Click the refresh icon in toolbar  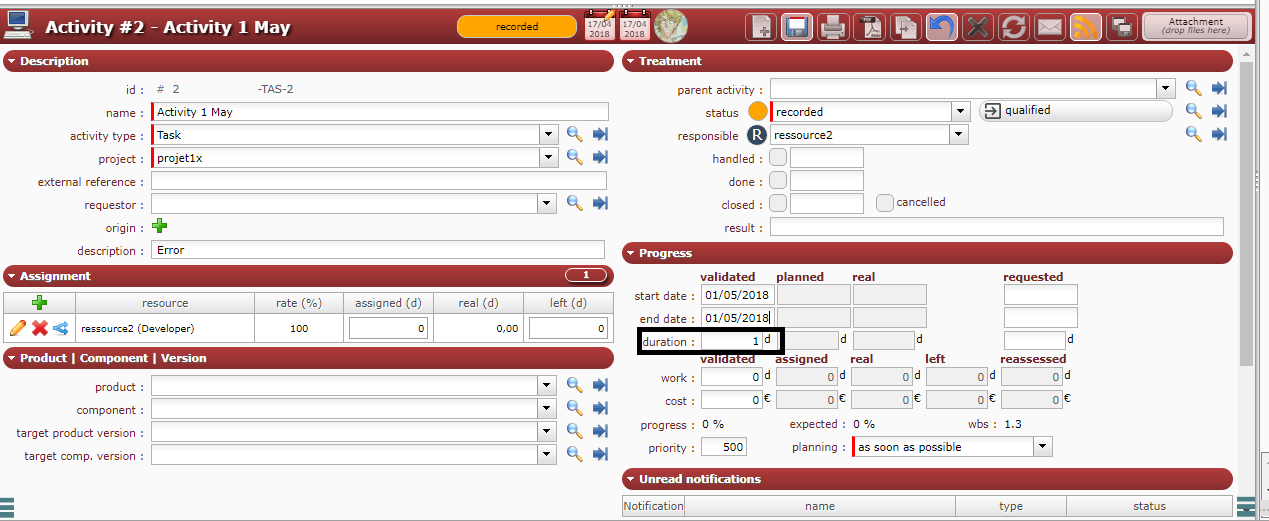click(1013, 27)
